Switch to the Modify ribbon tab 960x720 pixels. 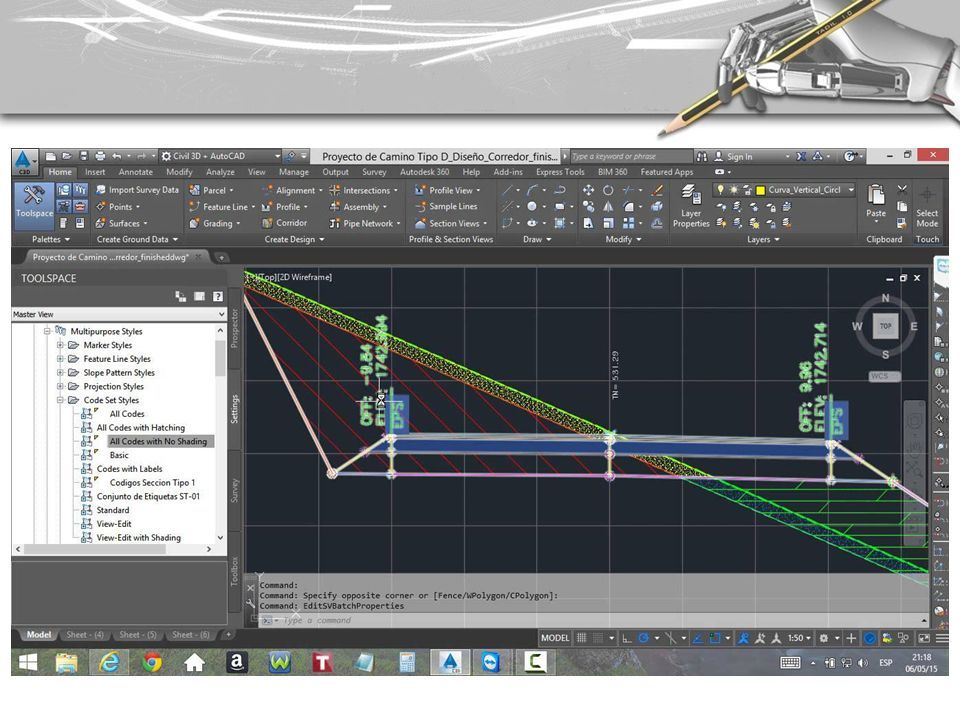tap(179, 172)
